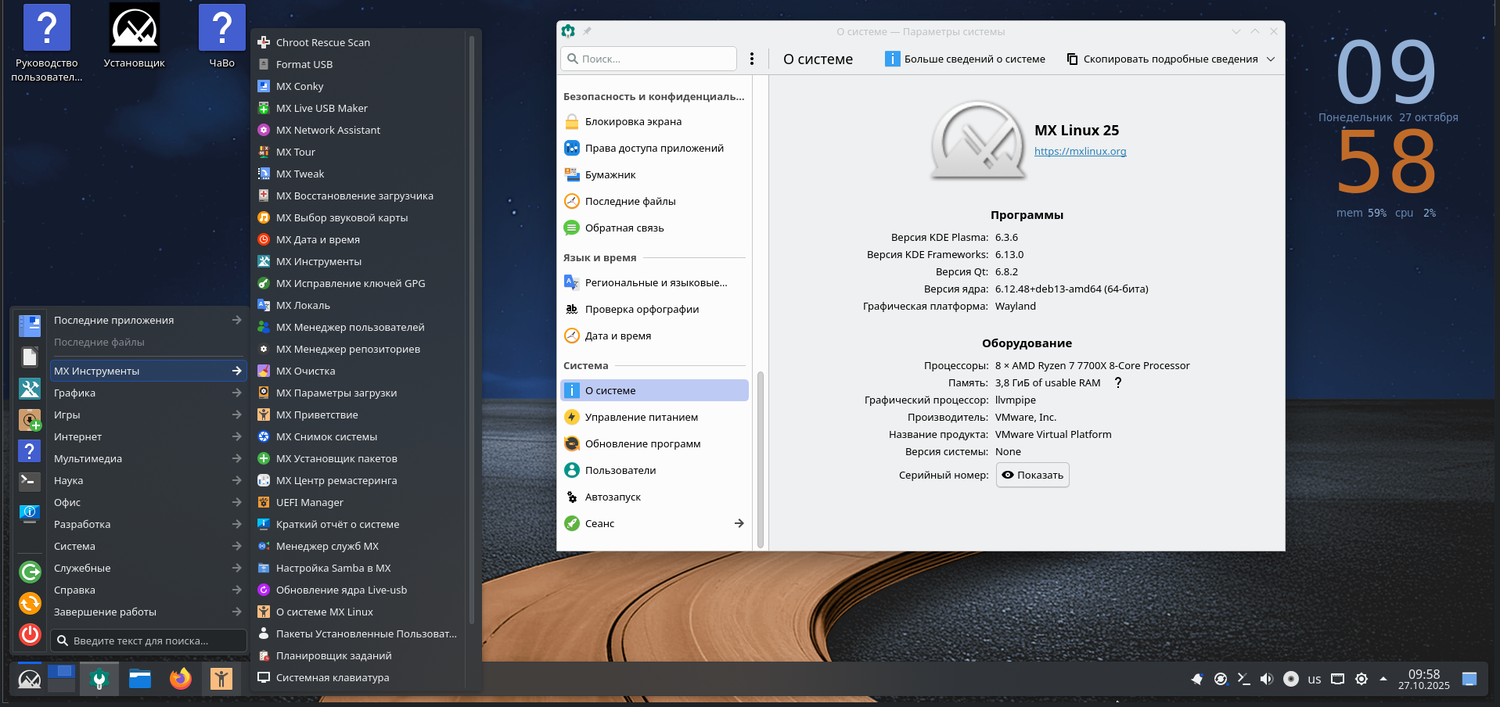Screen dimensions: 1500x707
Task: Start MX Live USB Maker
Action: click(359, 108)
